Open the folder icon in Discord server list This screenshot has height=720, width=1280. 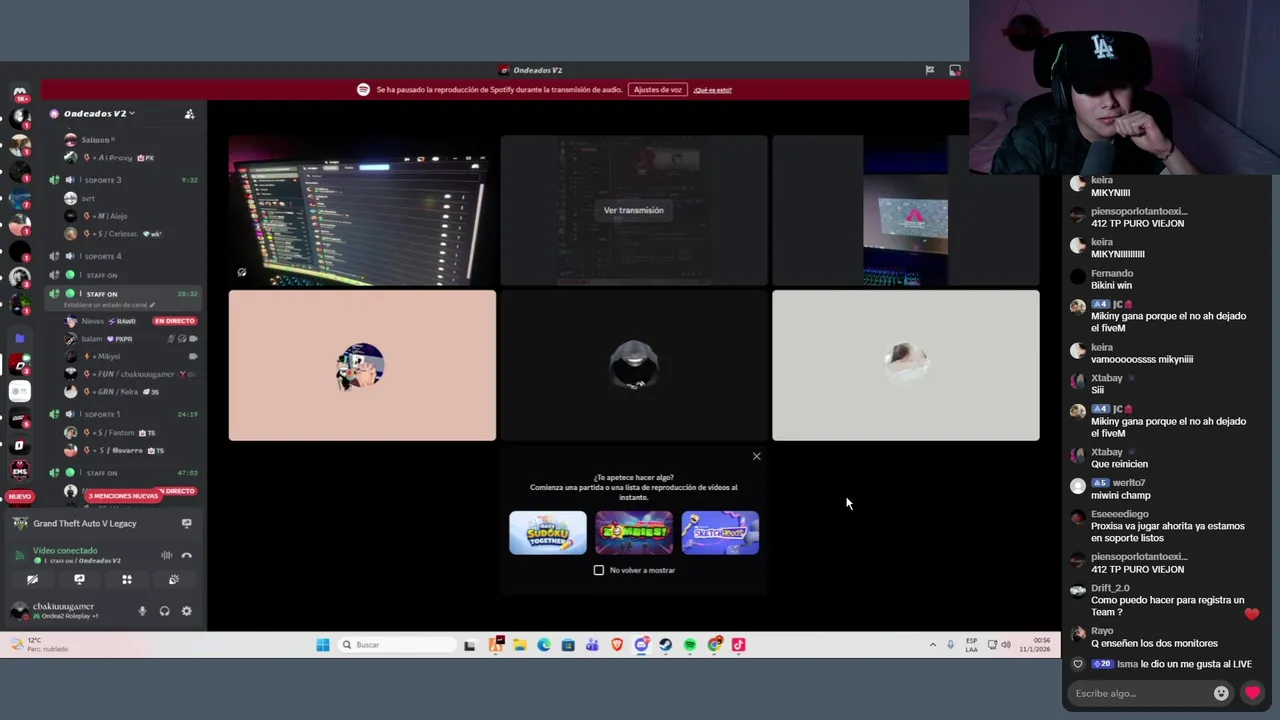click(19, 338)
